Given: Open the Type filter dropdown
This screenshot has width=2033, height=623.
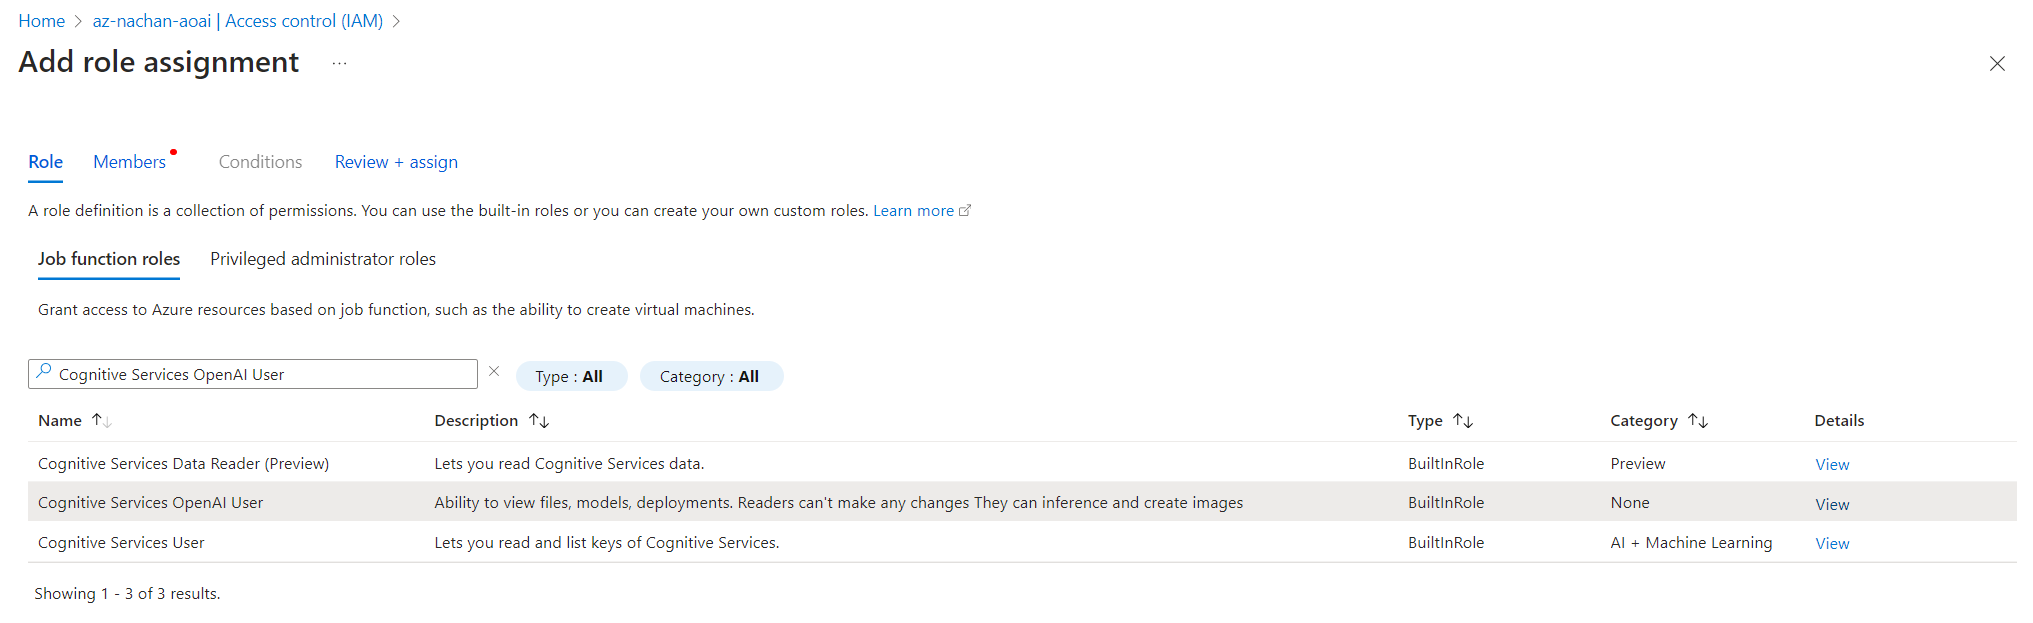Looking at the screenshot, I should (x=570, y=377).
